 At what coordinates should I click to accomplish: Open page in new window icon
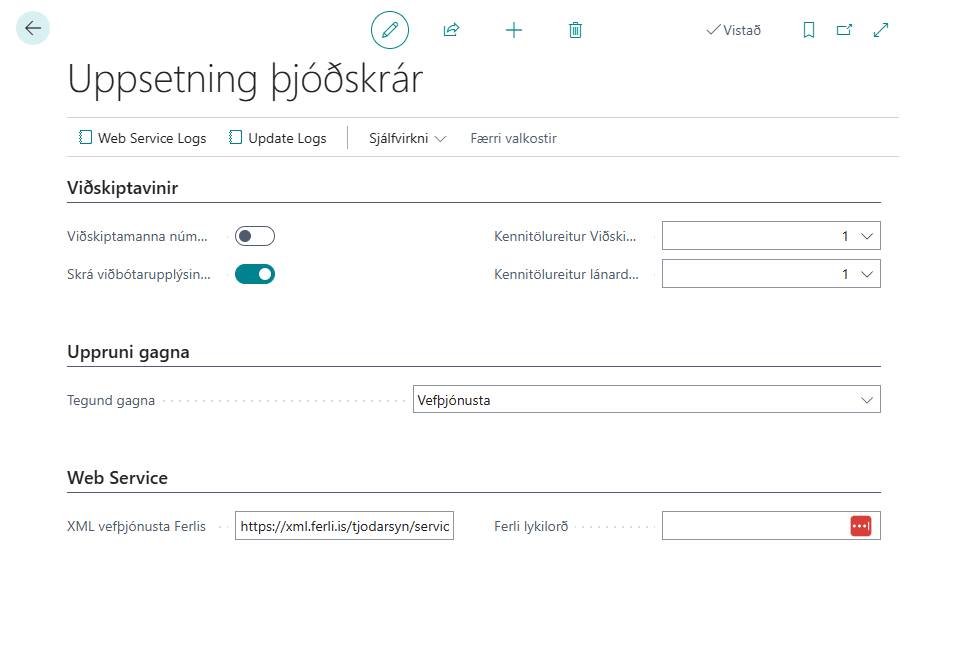[844, 30]
